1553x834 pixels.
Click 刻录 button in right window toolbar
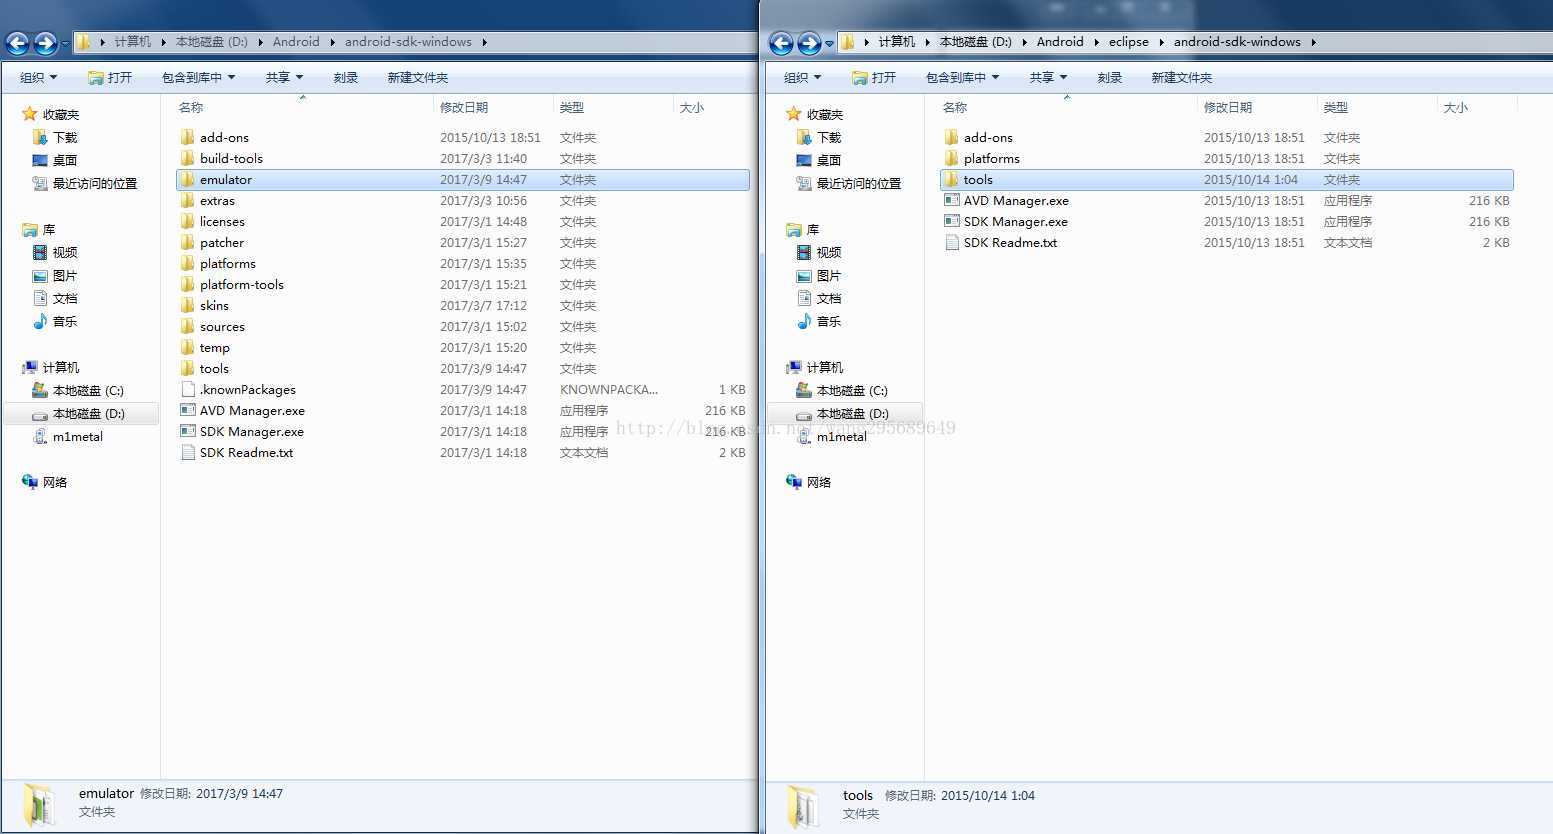point(1110,78)
